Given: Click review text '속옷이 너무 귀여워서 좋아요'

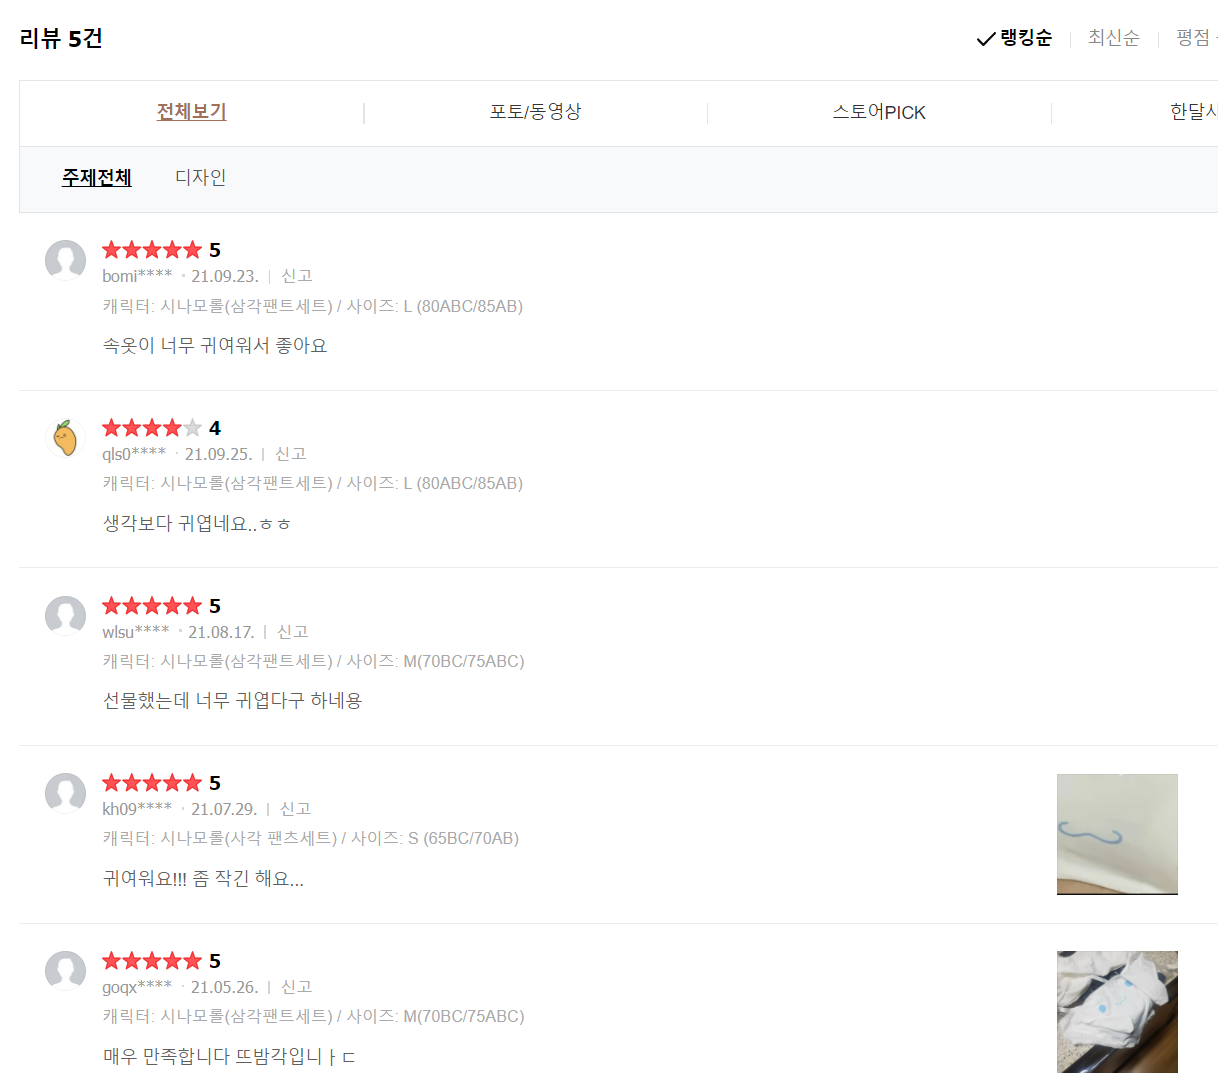Looking at the screenshot, I should [x=215, y=346].
